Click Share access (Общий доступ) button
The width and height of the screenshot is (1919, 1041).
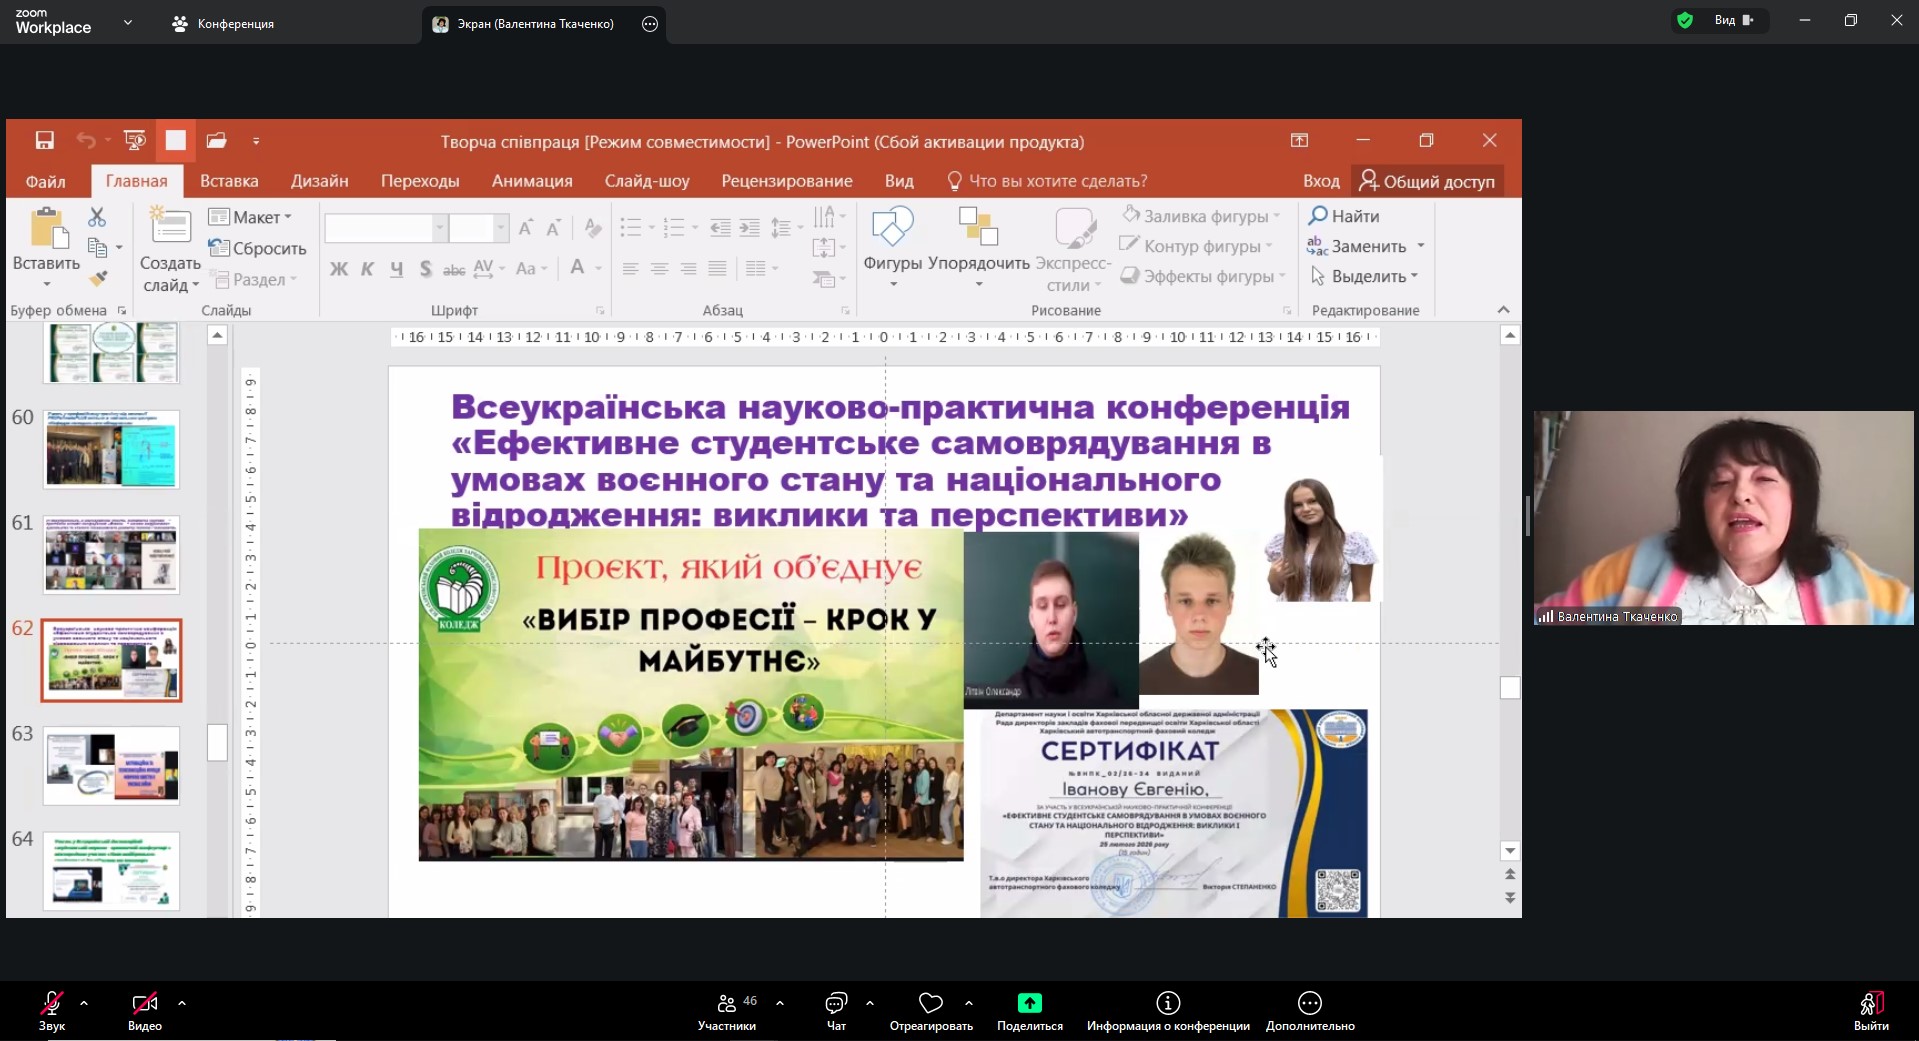(1427, 181)
